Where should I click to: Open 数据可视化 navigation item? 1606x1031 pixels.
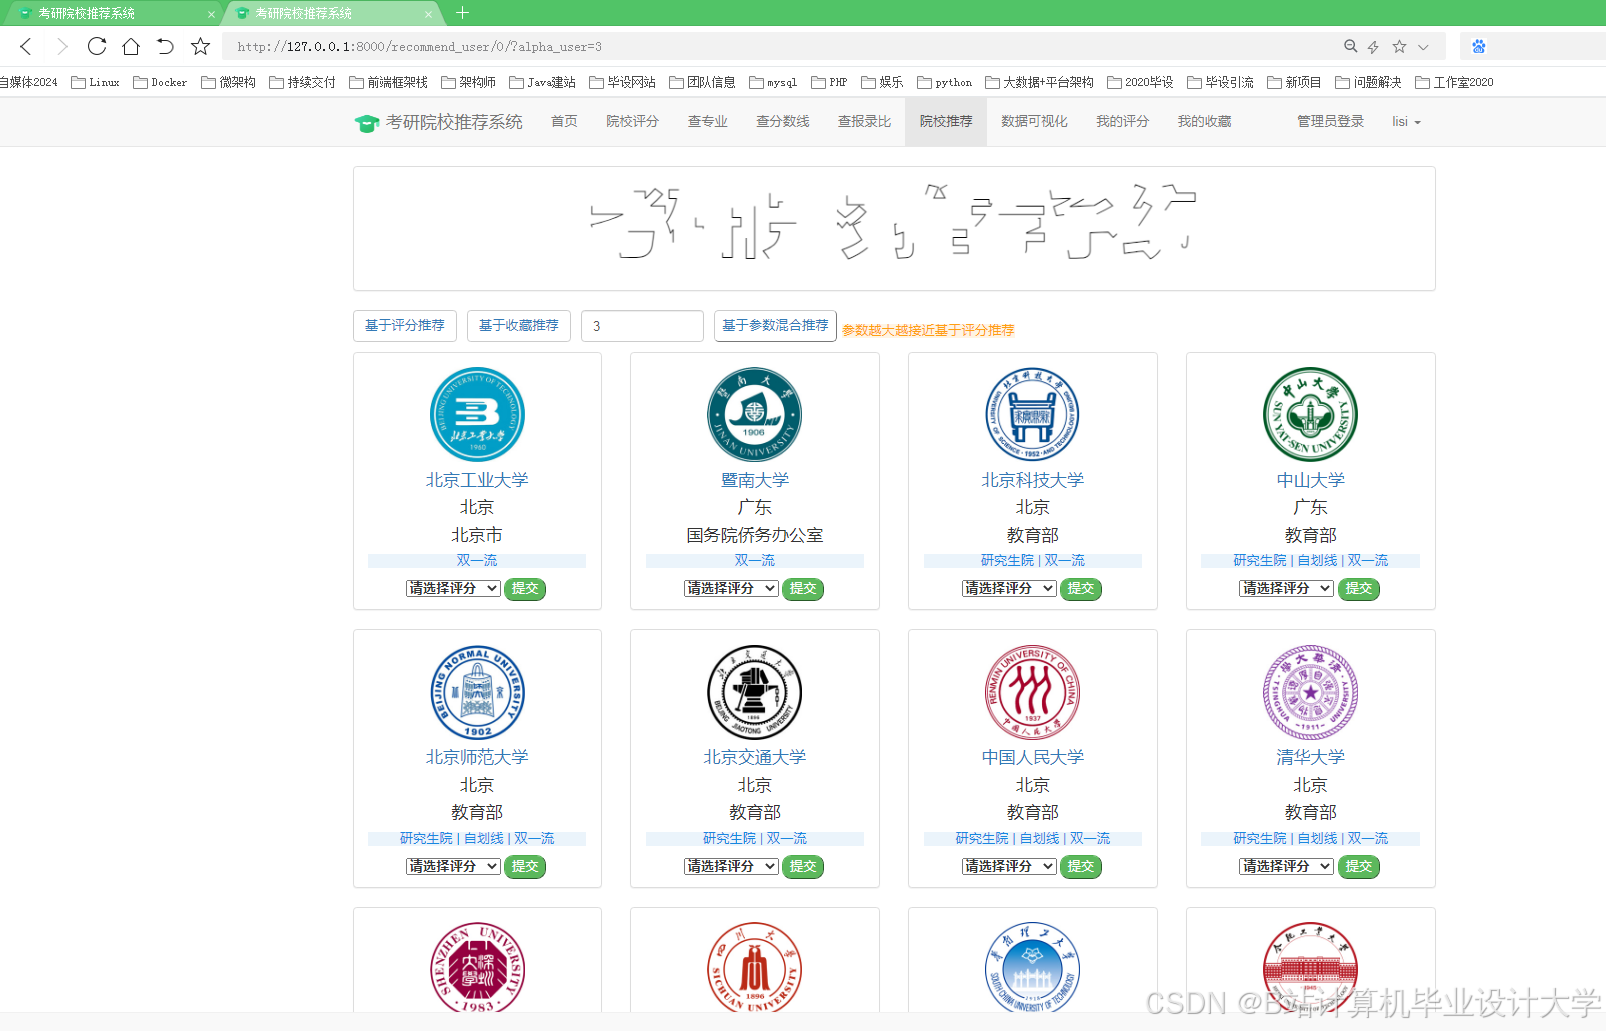click(1034, 121)
